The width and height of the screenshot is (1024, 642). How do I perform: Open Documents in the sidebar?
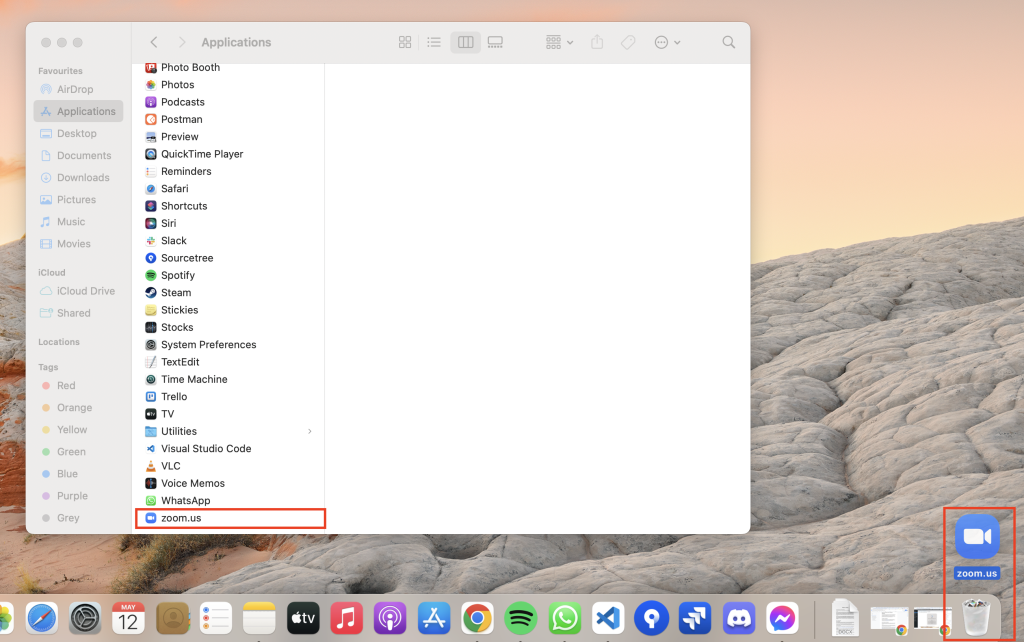[78, 155]
